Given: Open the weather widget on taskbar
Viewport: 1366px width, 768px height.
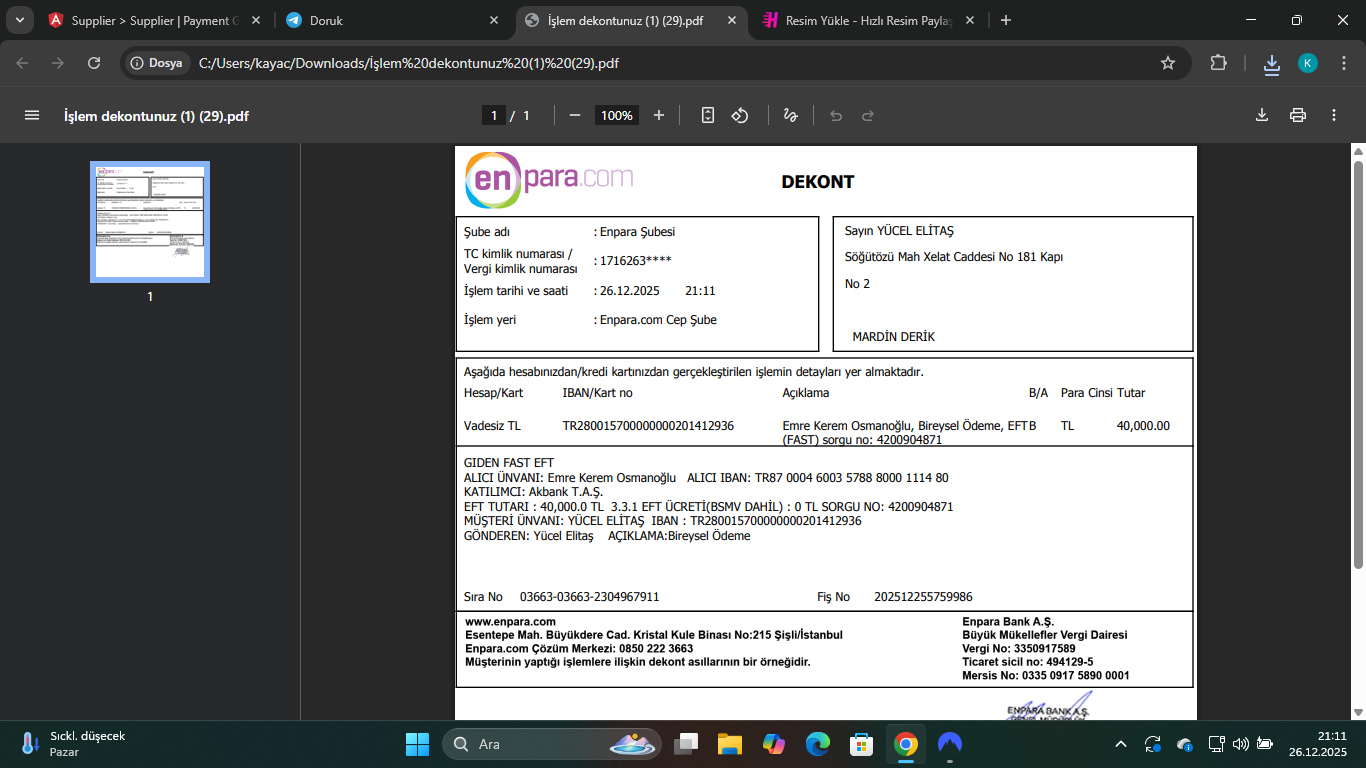Looking at the screenshot, I should 72,744.
